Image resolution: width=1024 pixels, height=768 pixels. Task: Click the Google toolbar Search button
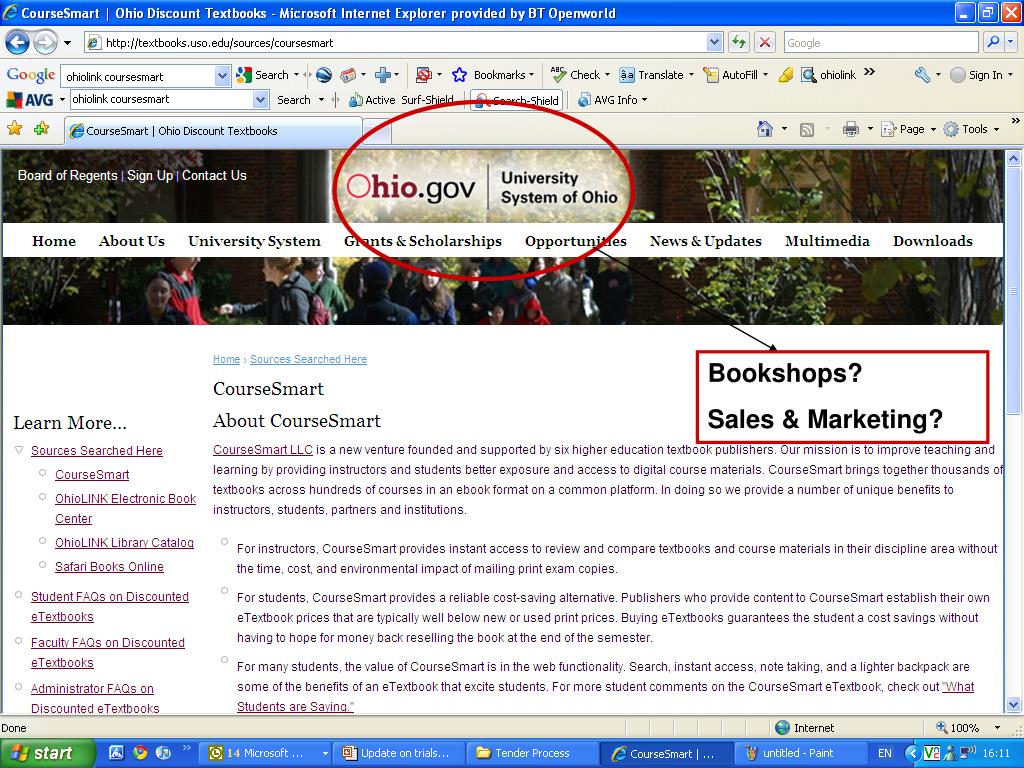263,75
